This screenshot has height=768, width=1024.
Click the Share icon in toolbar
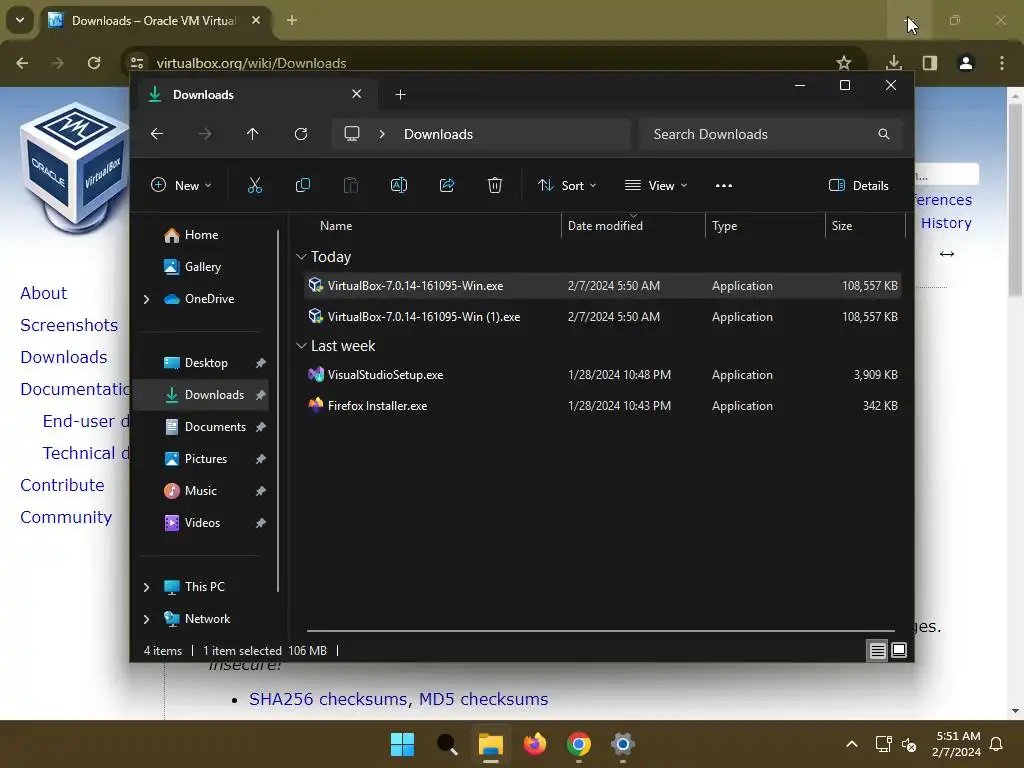click(447, 185)
